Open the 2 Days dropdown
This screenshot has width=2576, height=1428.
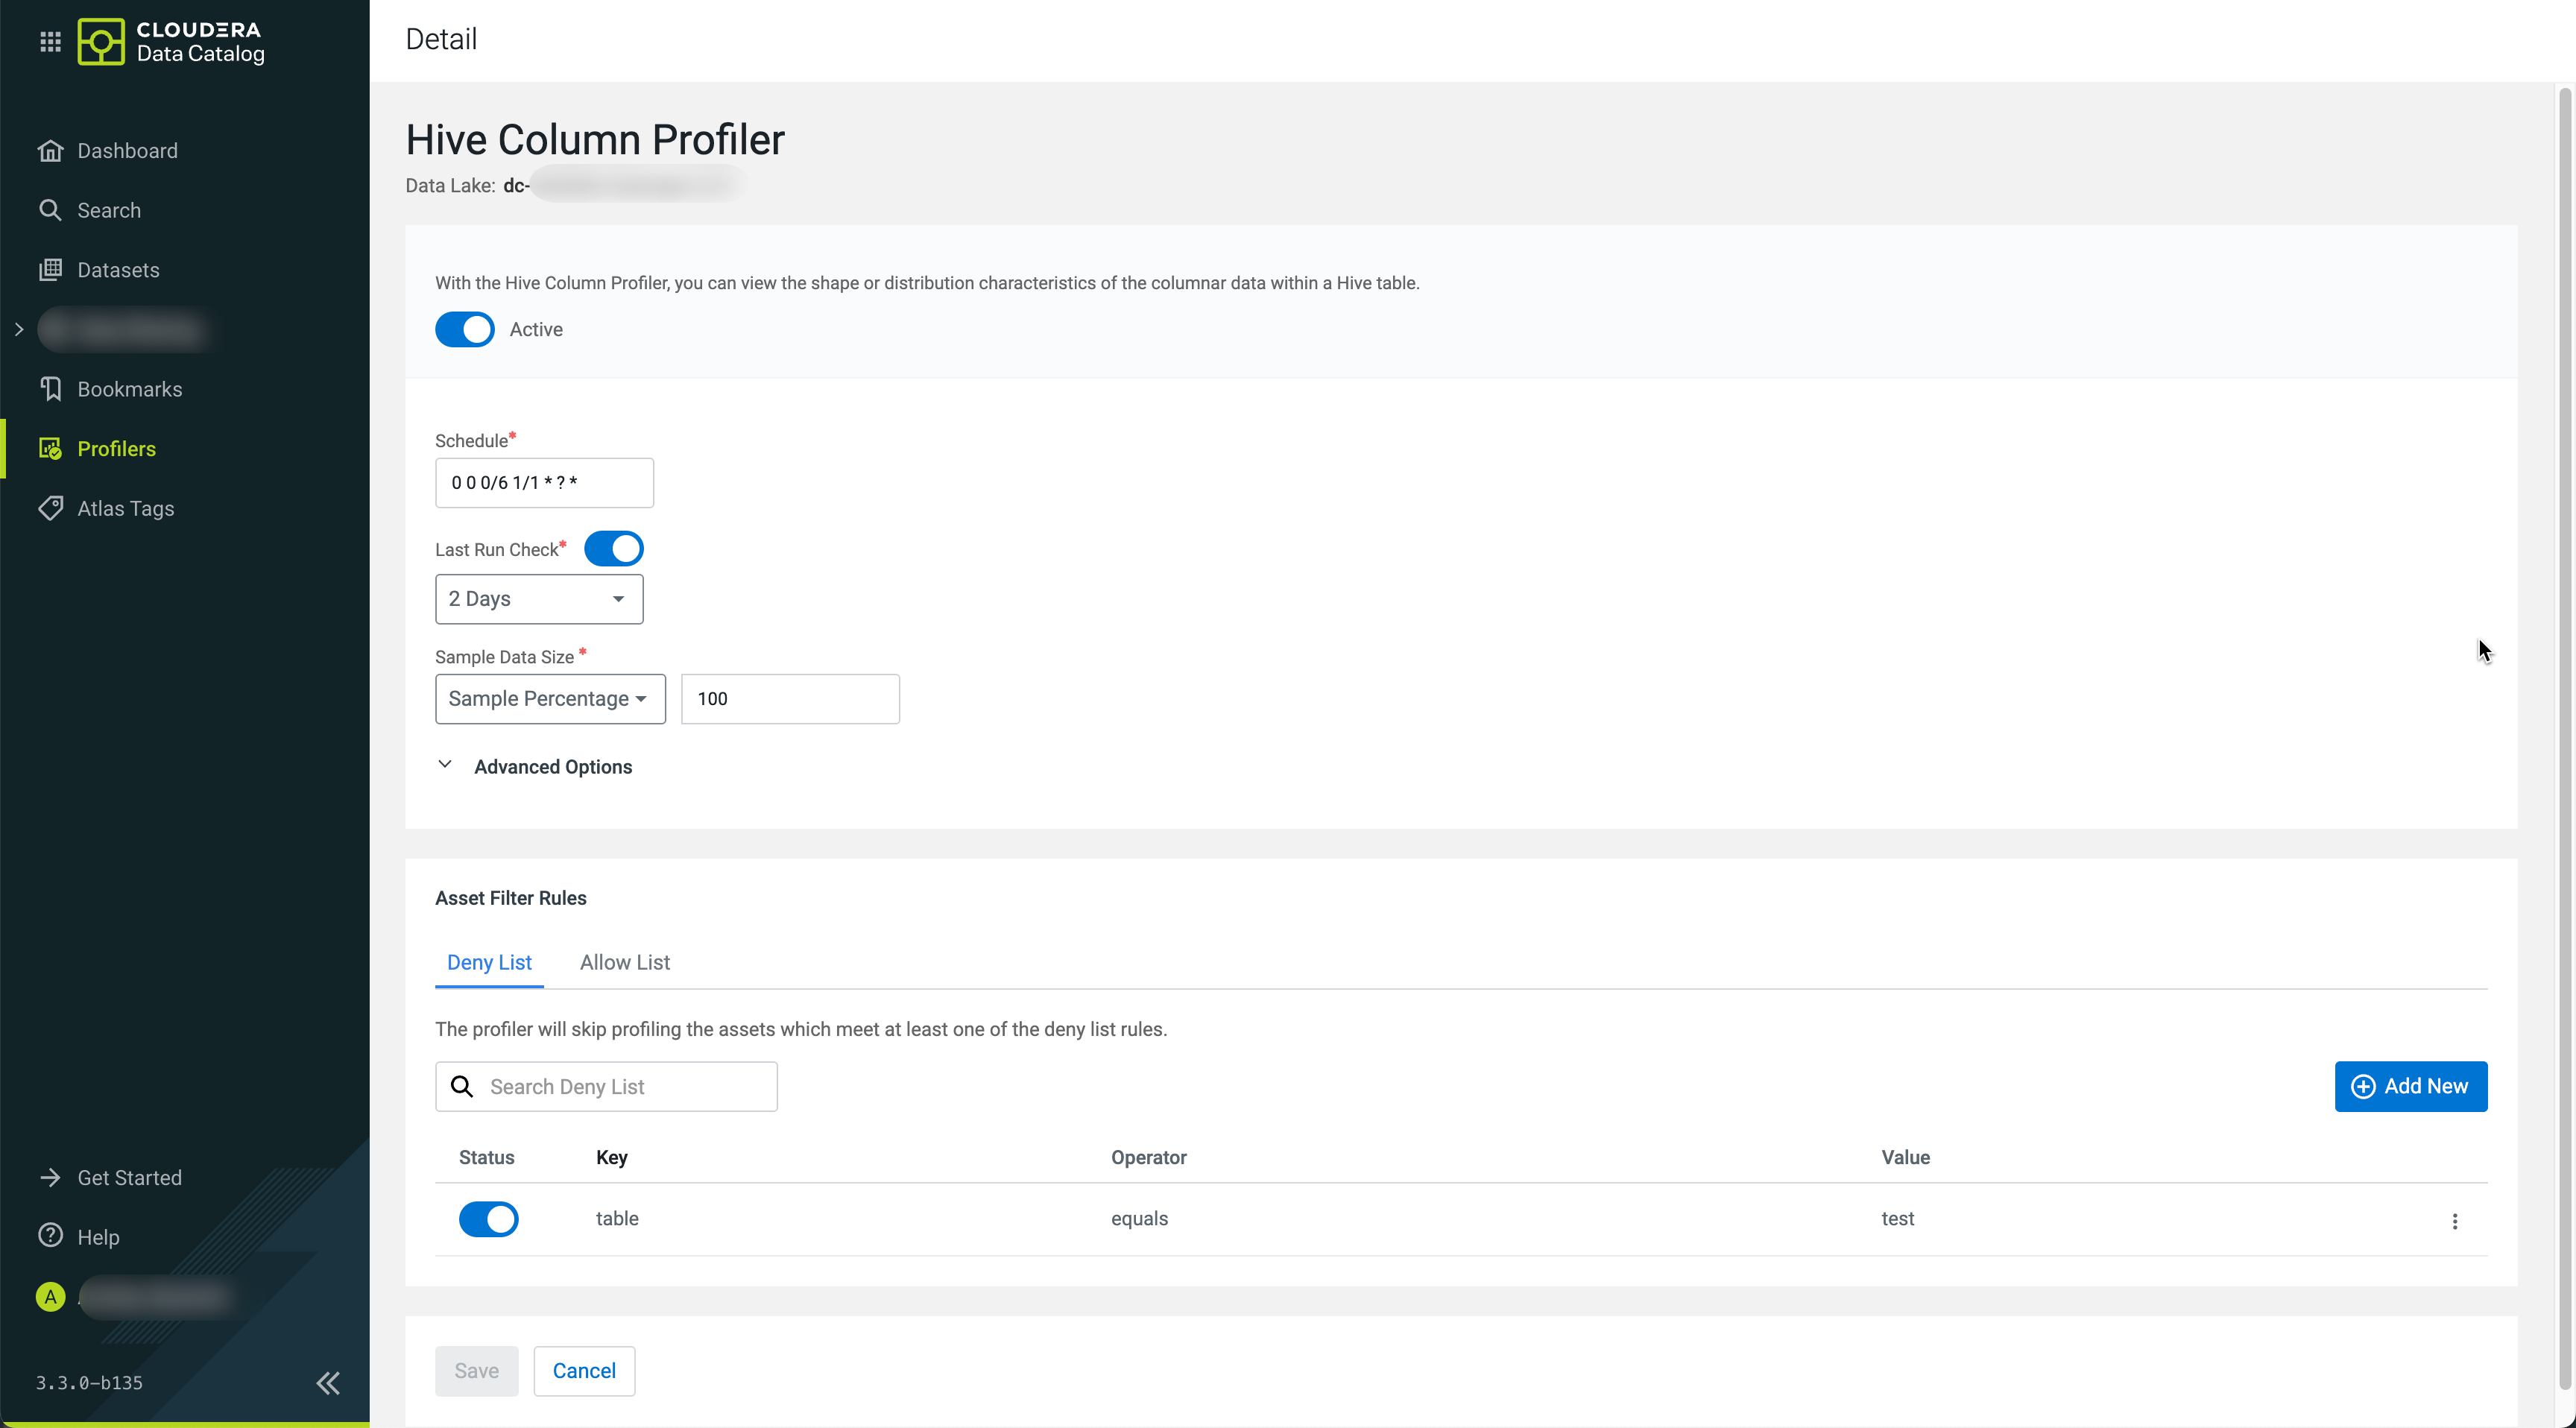[539, 599]
